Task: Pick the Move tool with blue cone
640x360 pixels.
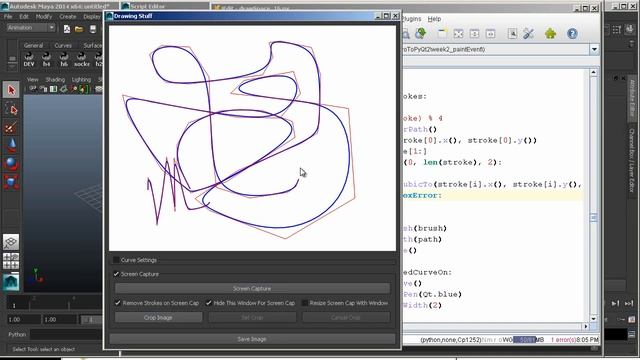Action: pos(11,146)
